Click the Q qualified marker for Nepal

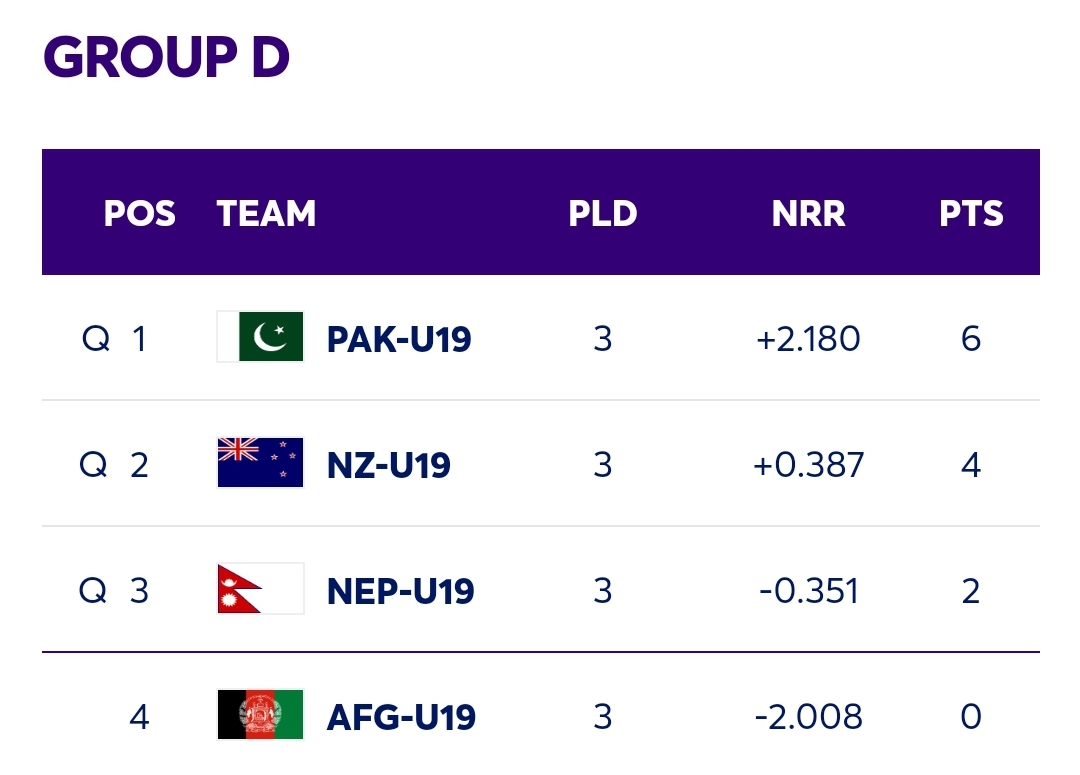(93, 591)
